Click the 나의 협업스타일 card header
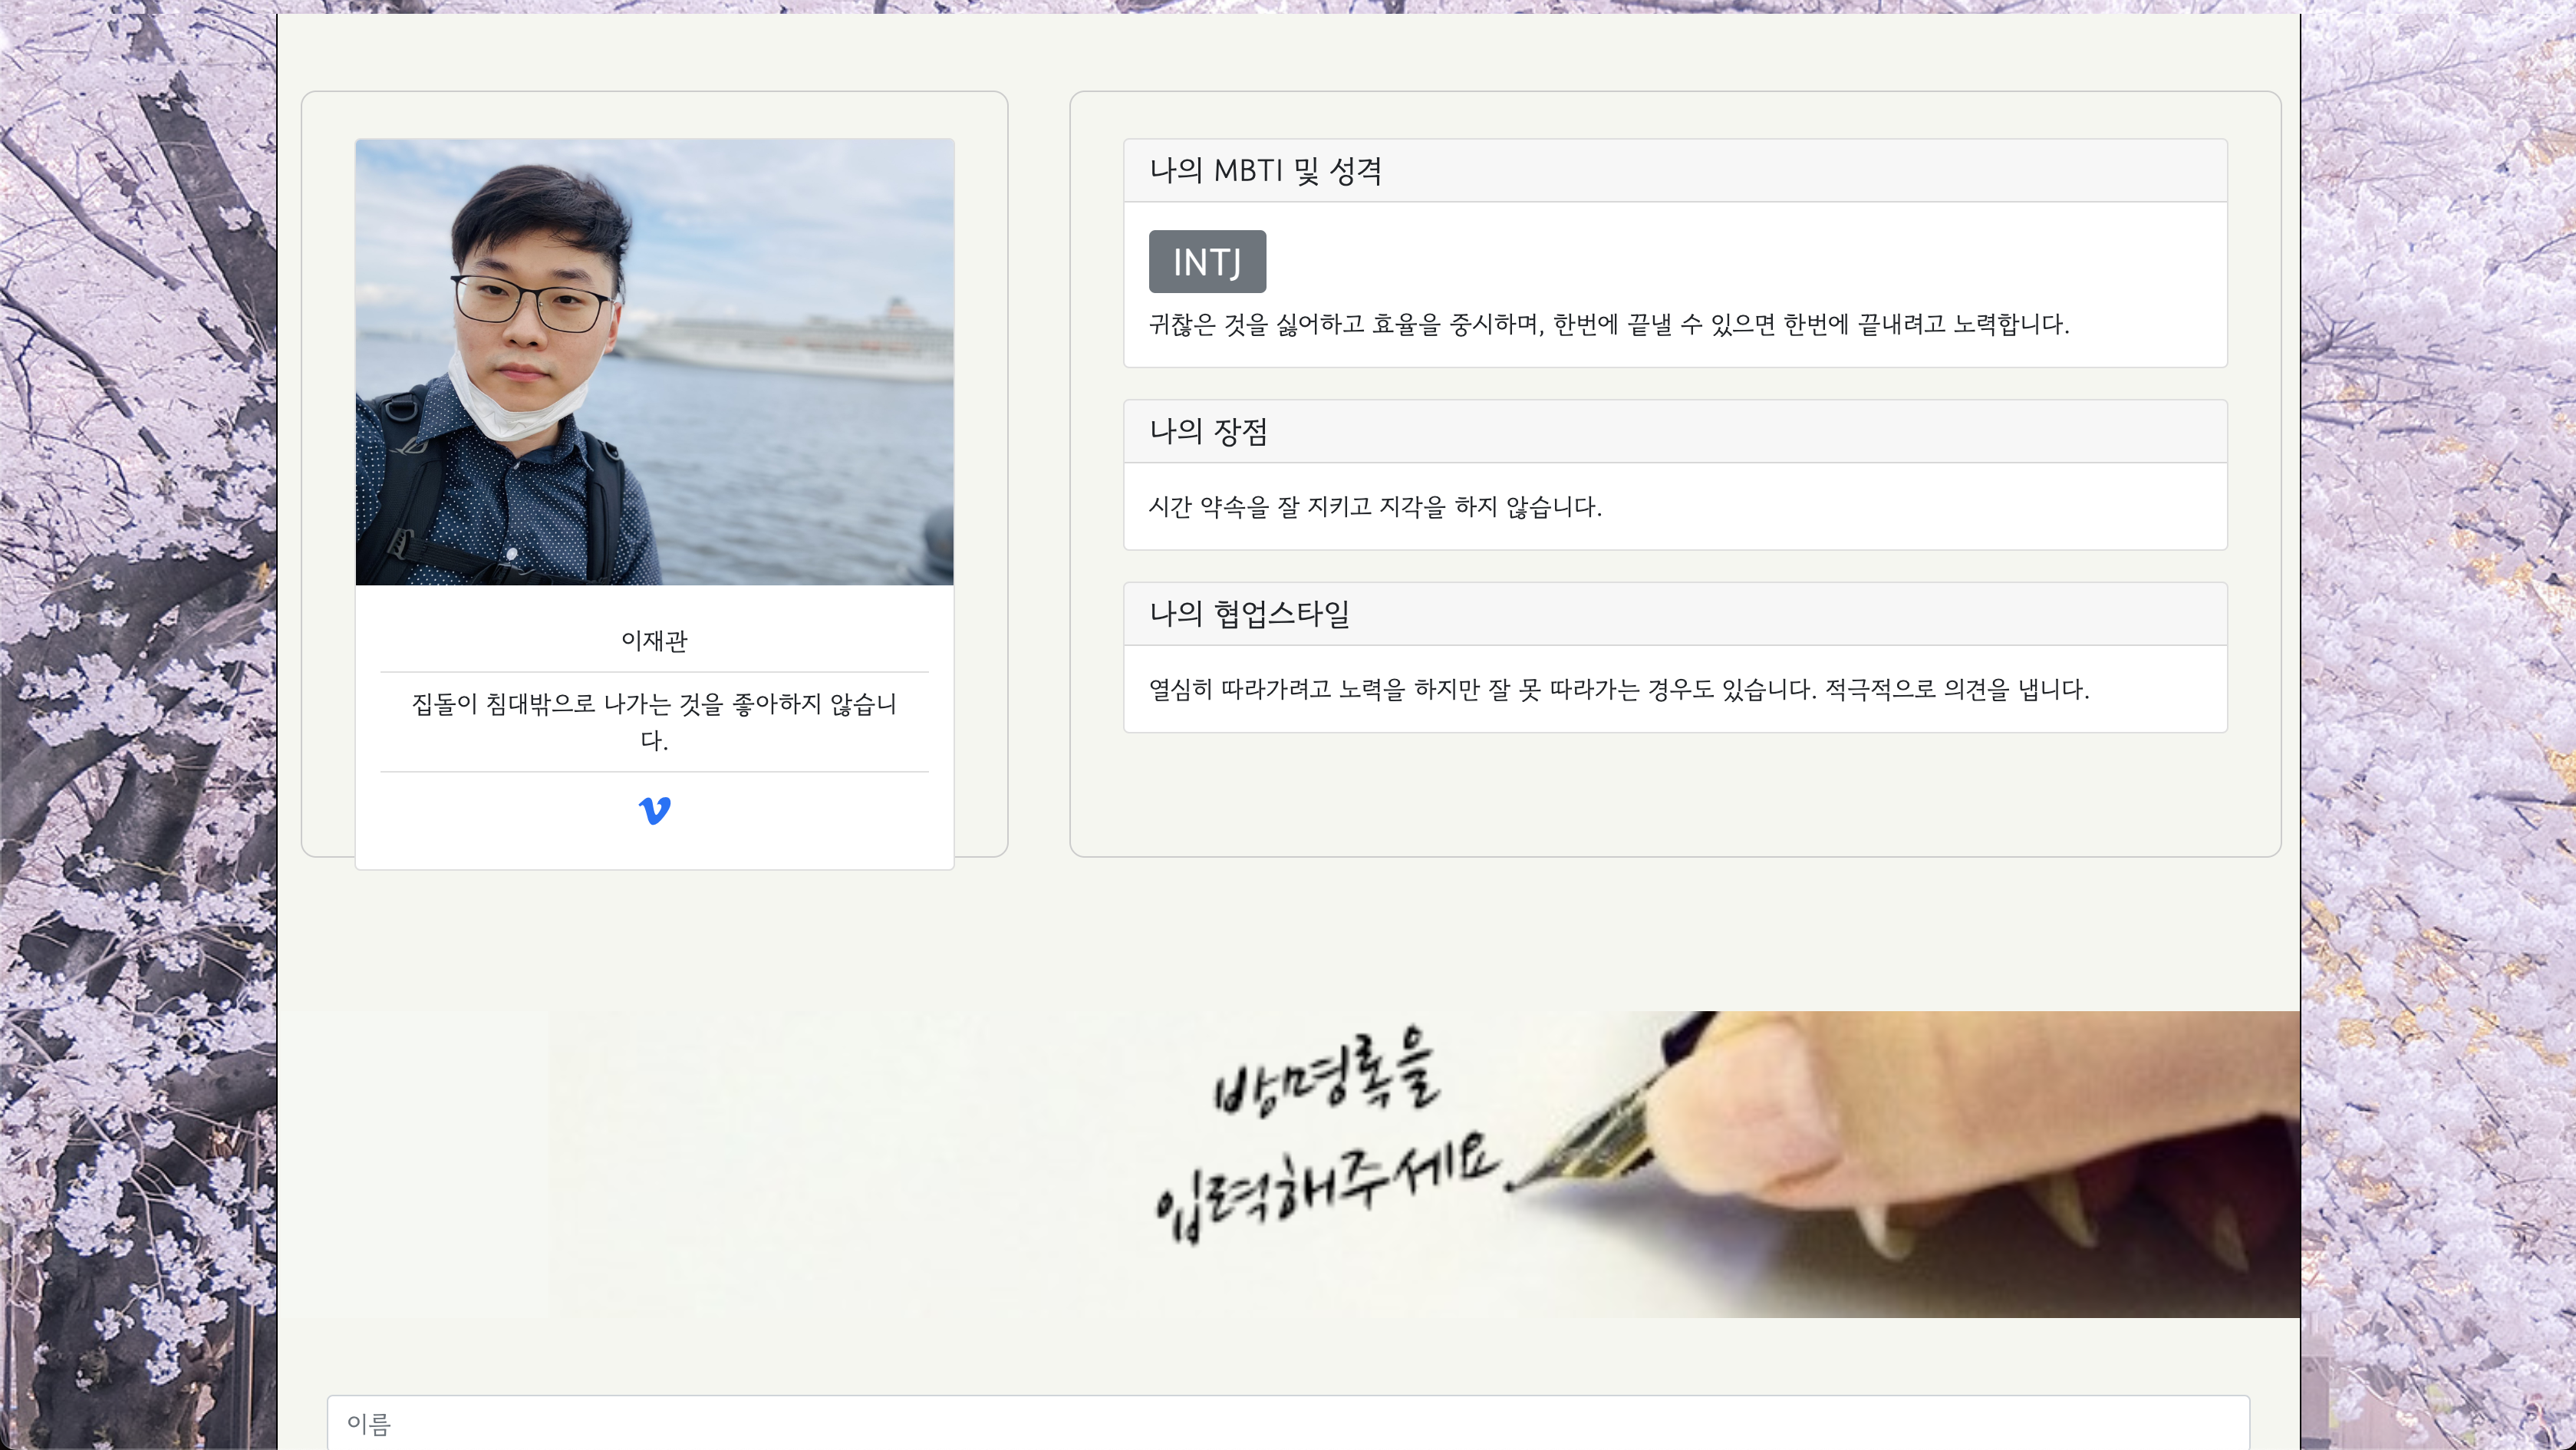Image resolution: width=2576 pixels, height=1450 pixels. tap(1249, 614)
